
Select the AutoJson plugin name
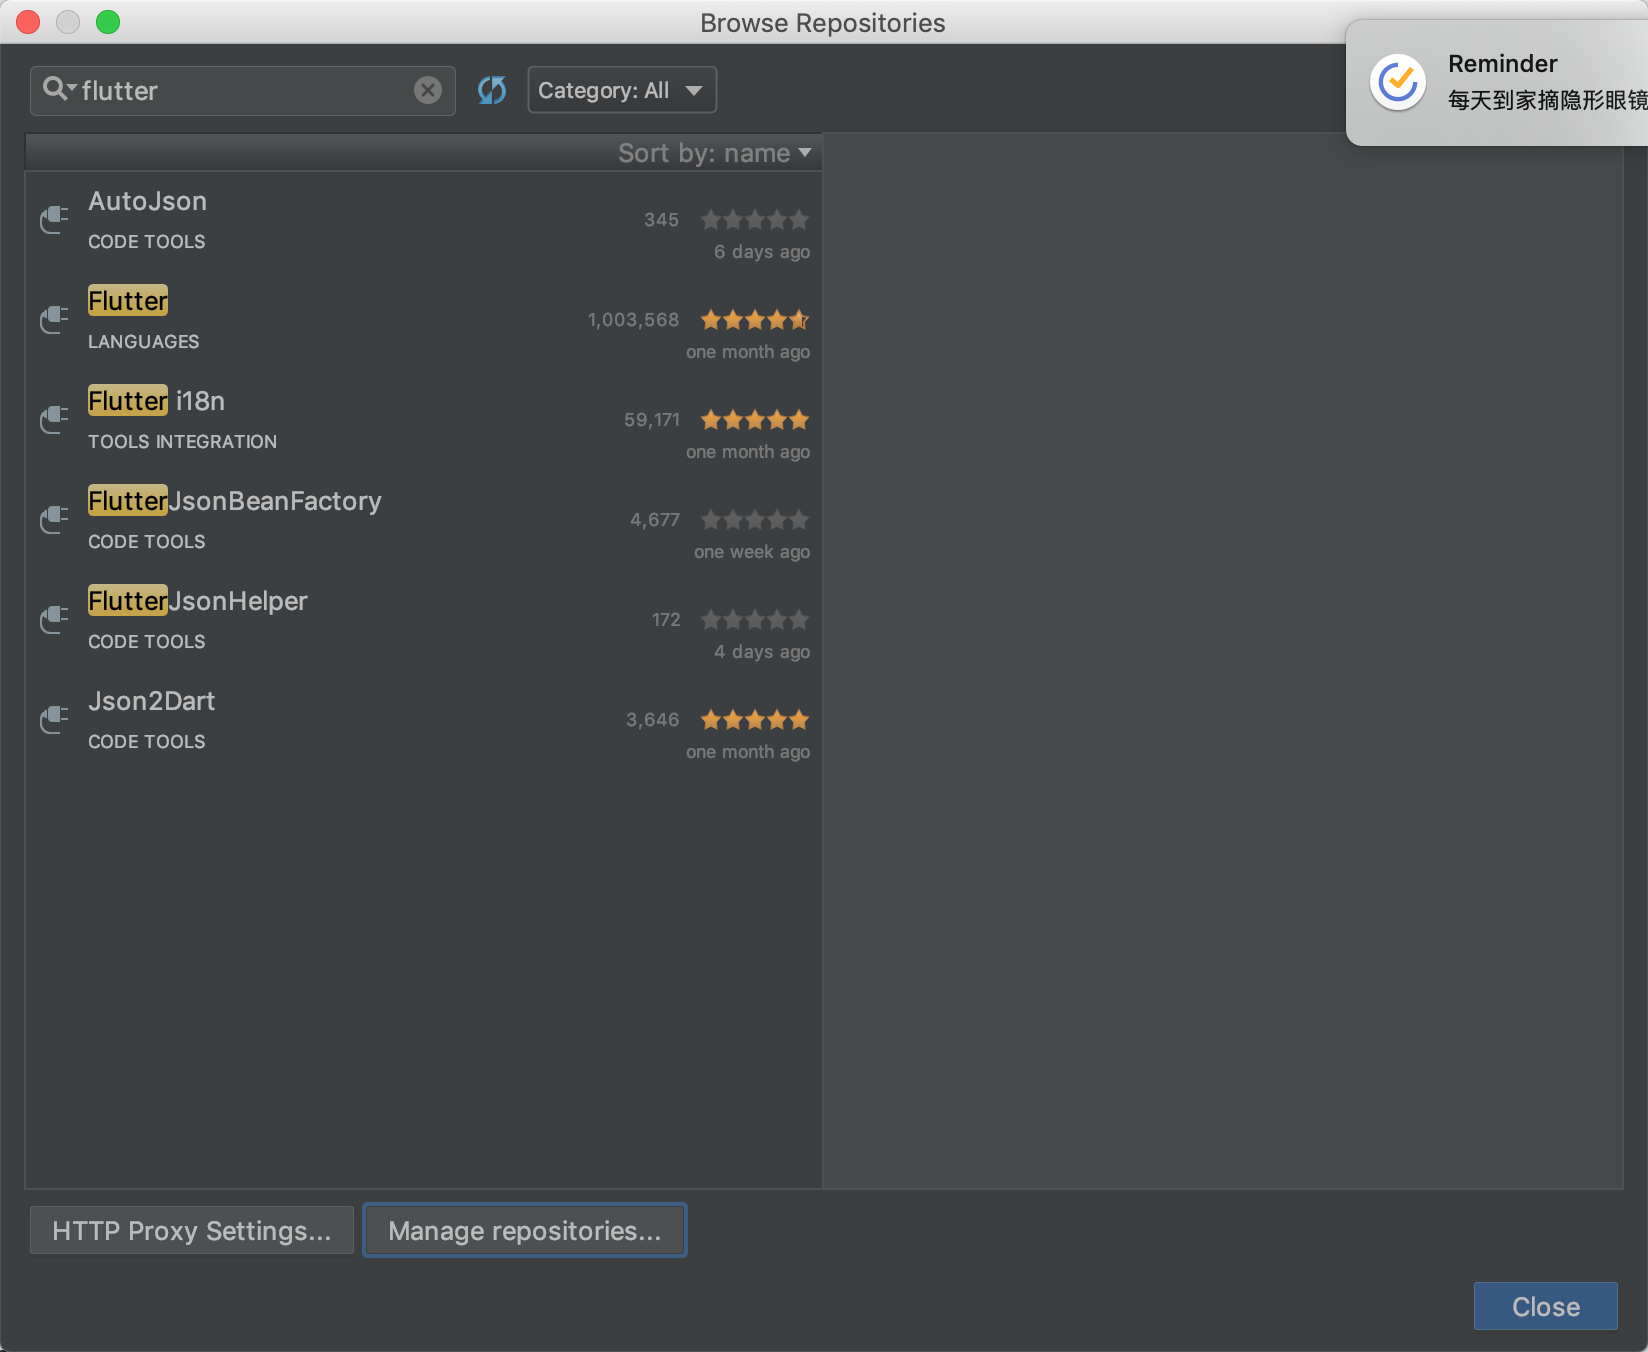click(148, 201)
